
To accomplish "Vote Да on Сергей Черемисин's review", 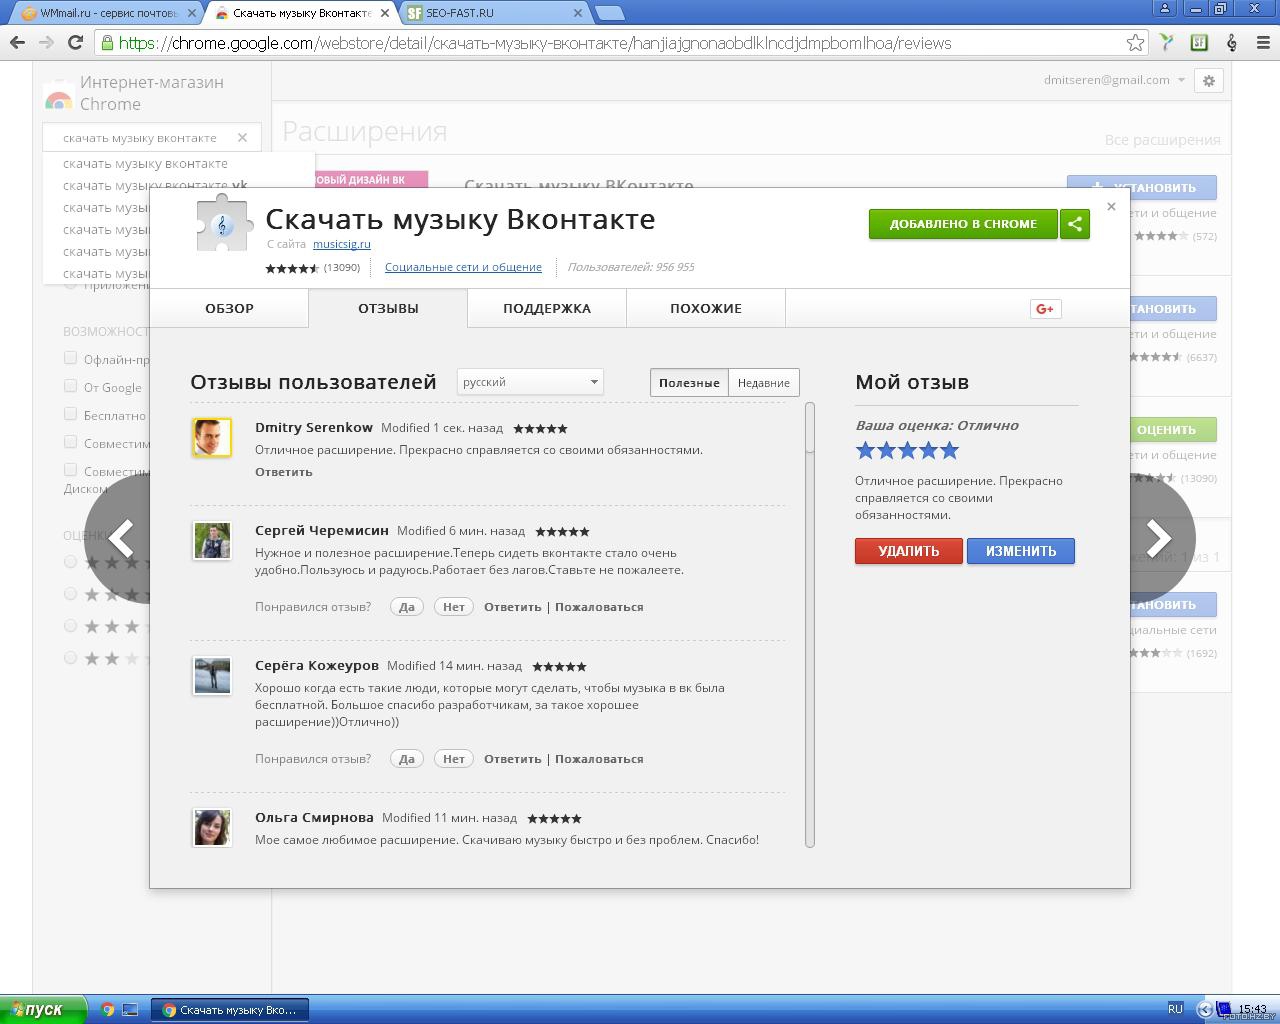I will pos(407,607).
